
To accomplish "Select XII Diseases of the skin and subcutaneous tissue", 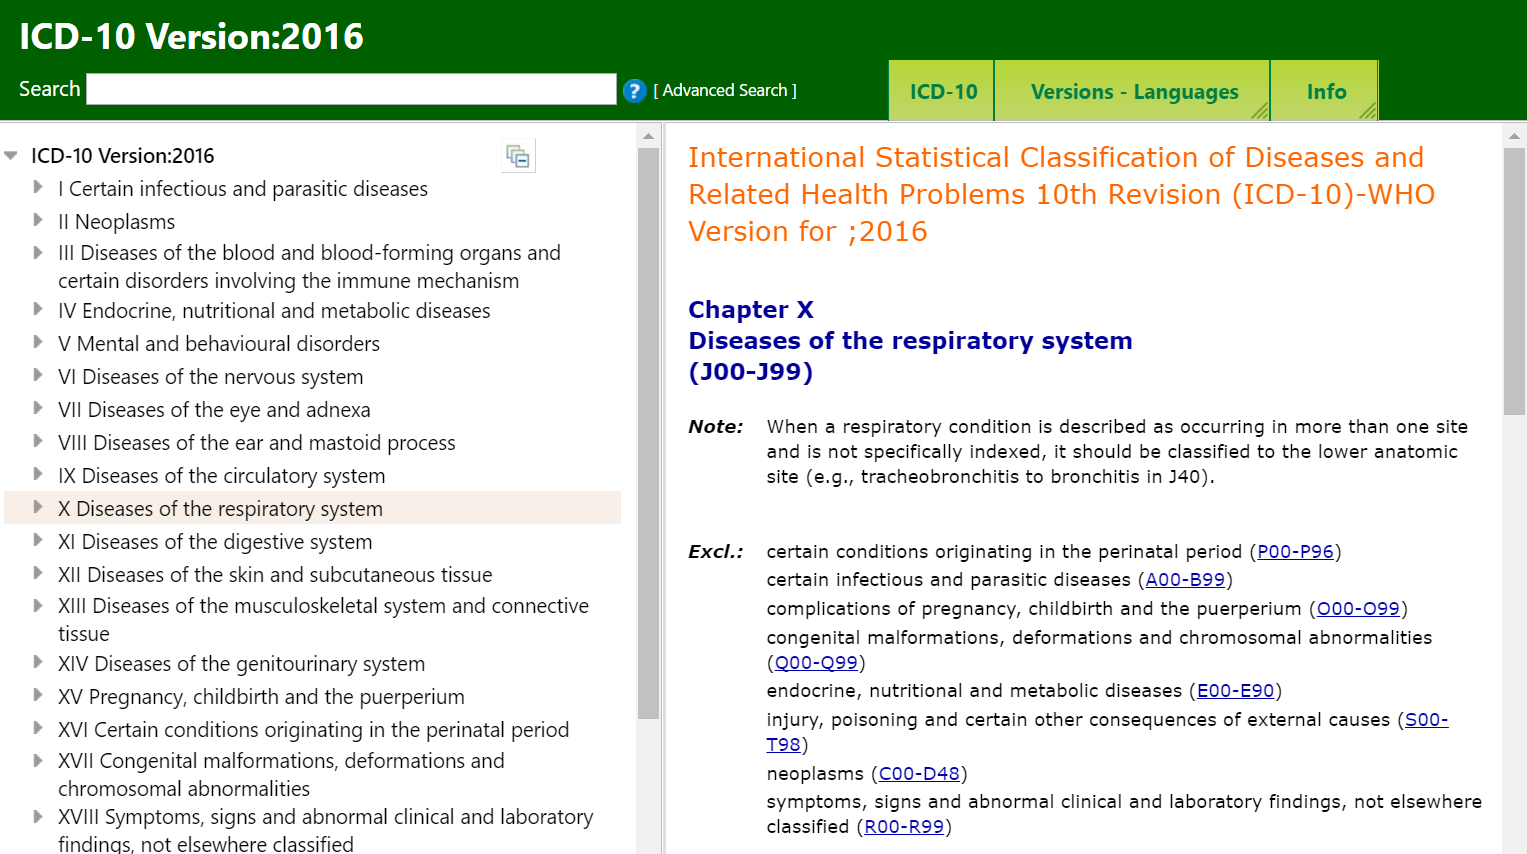I will click(275, 575).
